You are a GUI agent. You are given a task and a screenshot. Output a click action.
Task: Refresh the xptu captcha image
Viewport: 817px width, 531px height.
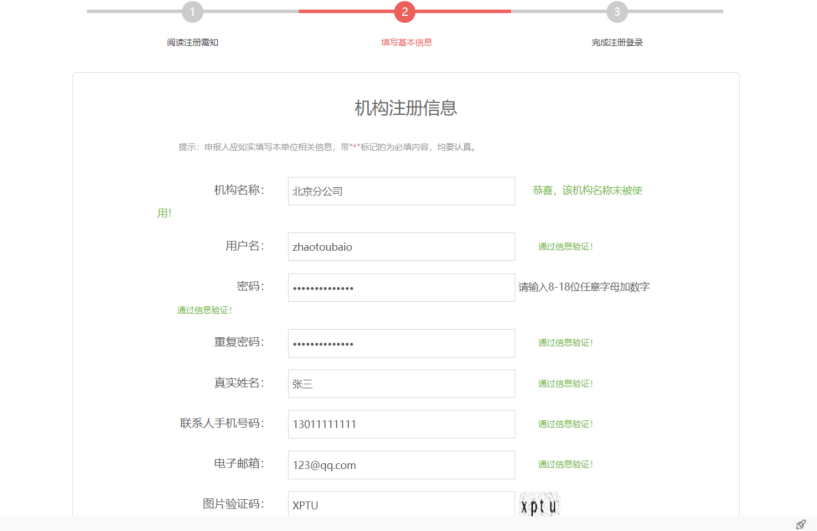click(x=539, y=506)
